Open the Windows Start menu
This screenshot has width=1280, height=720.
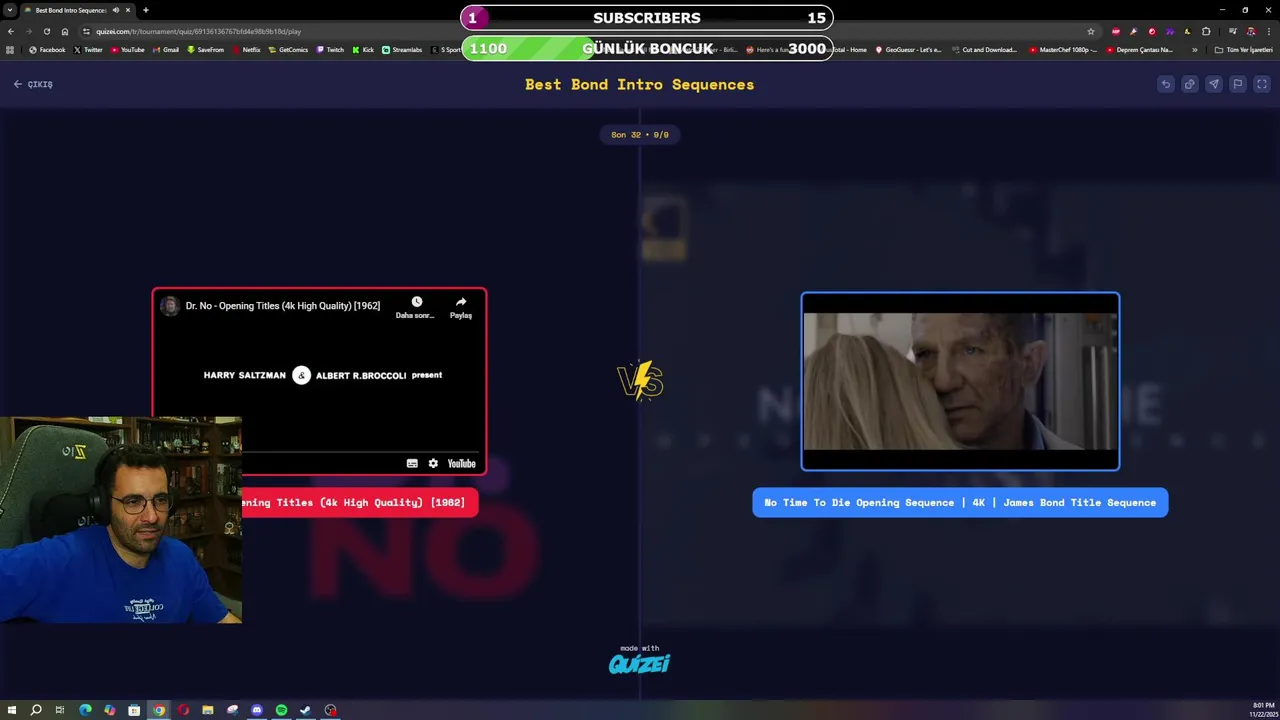click(x=12, y=710)
